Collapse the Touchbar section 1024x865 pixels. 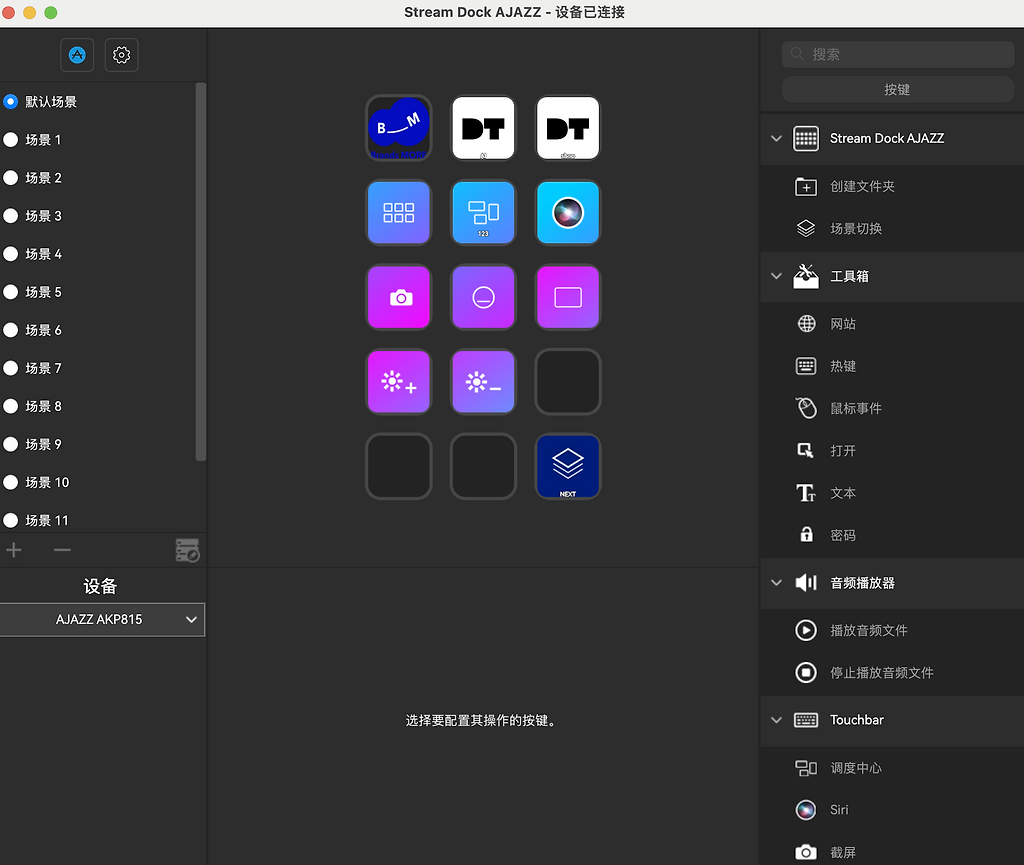(x=776, y=720)
